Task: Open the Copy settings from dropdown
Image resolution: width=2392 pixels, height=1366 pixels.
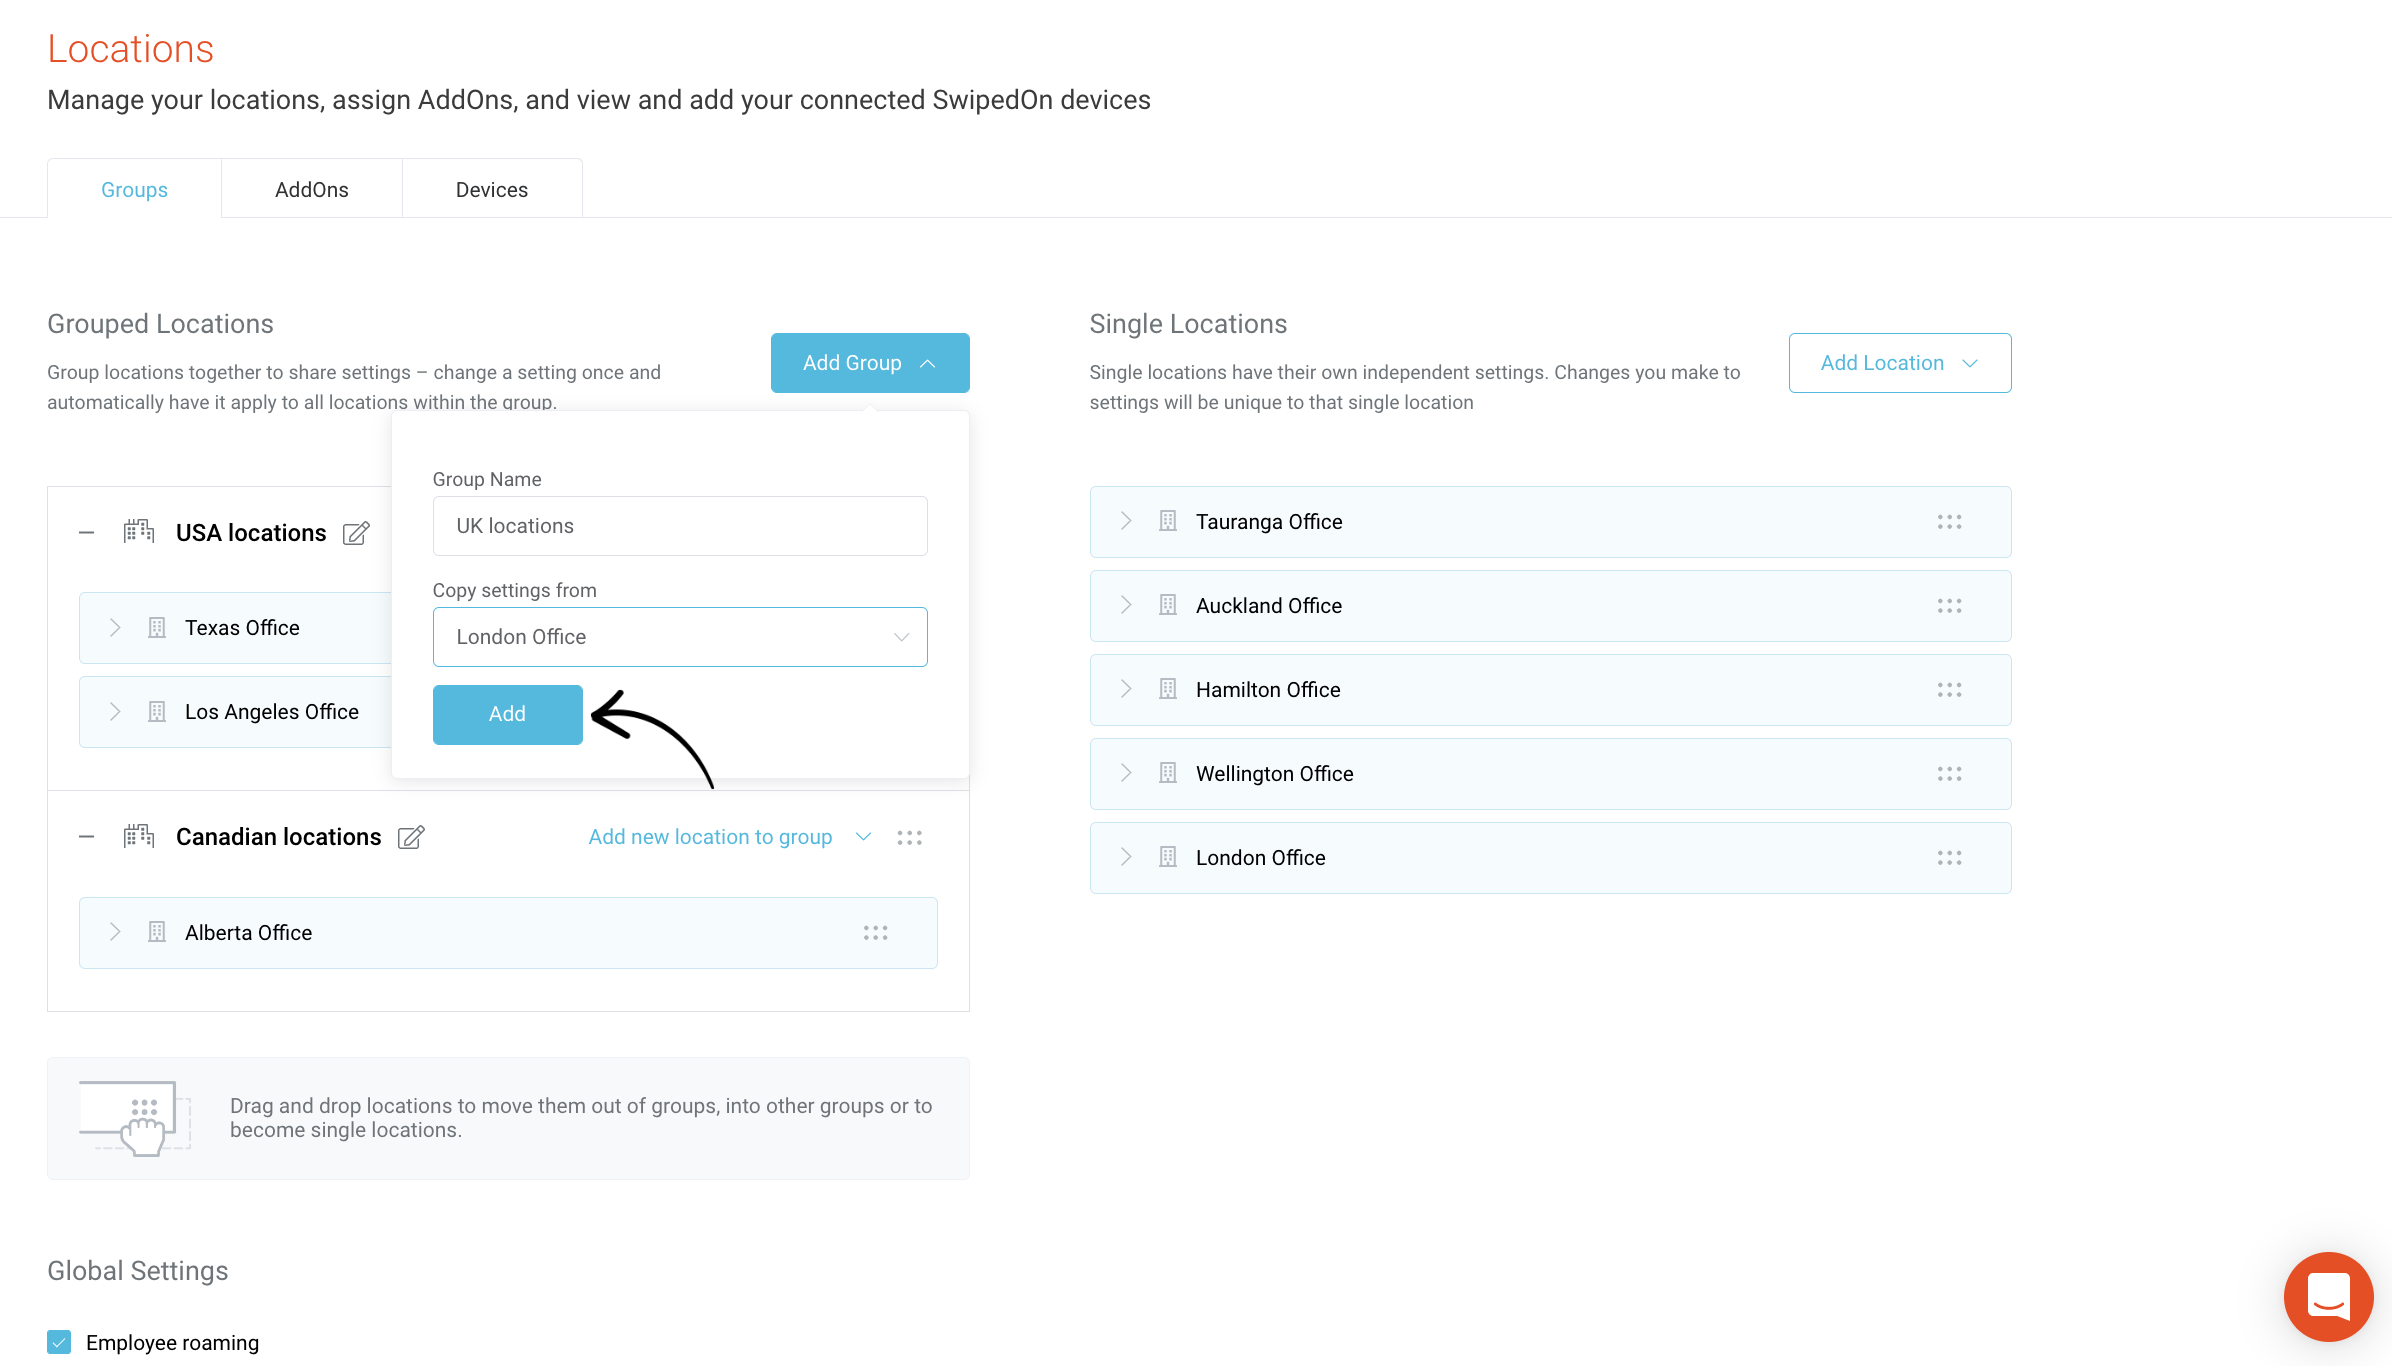Action: click(x=680, y=637)
